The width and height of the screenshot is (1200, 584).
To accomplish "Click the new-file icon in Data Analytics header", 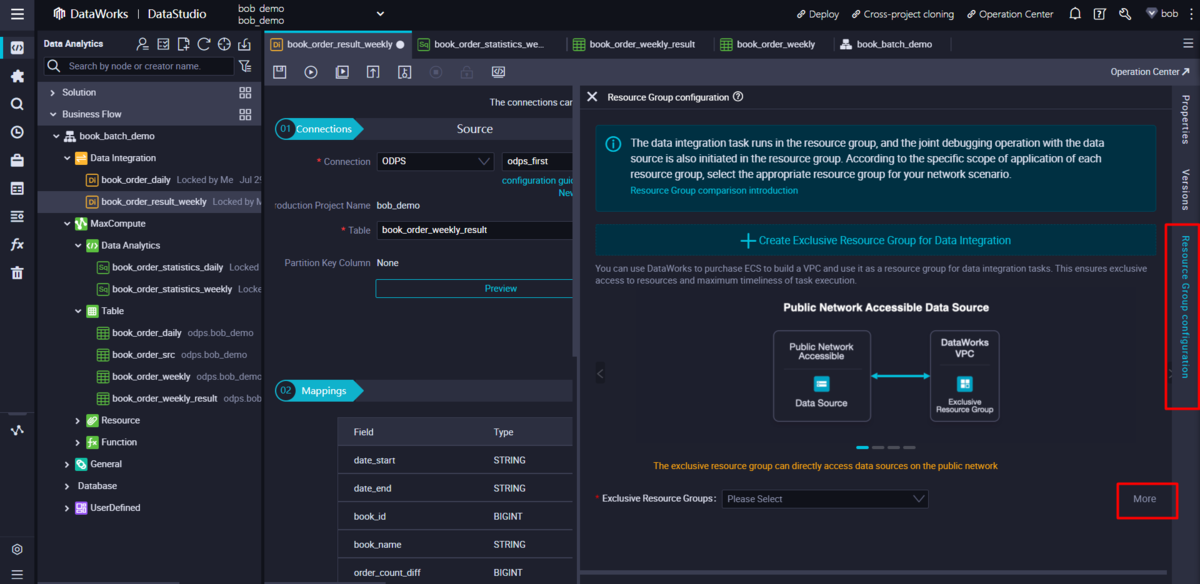I will pos(183,44).
